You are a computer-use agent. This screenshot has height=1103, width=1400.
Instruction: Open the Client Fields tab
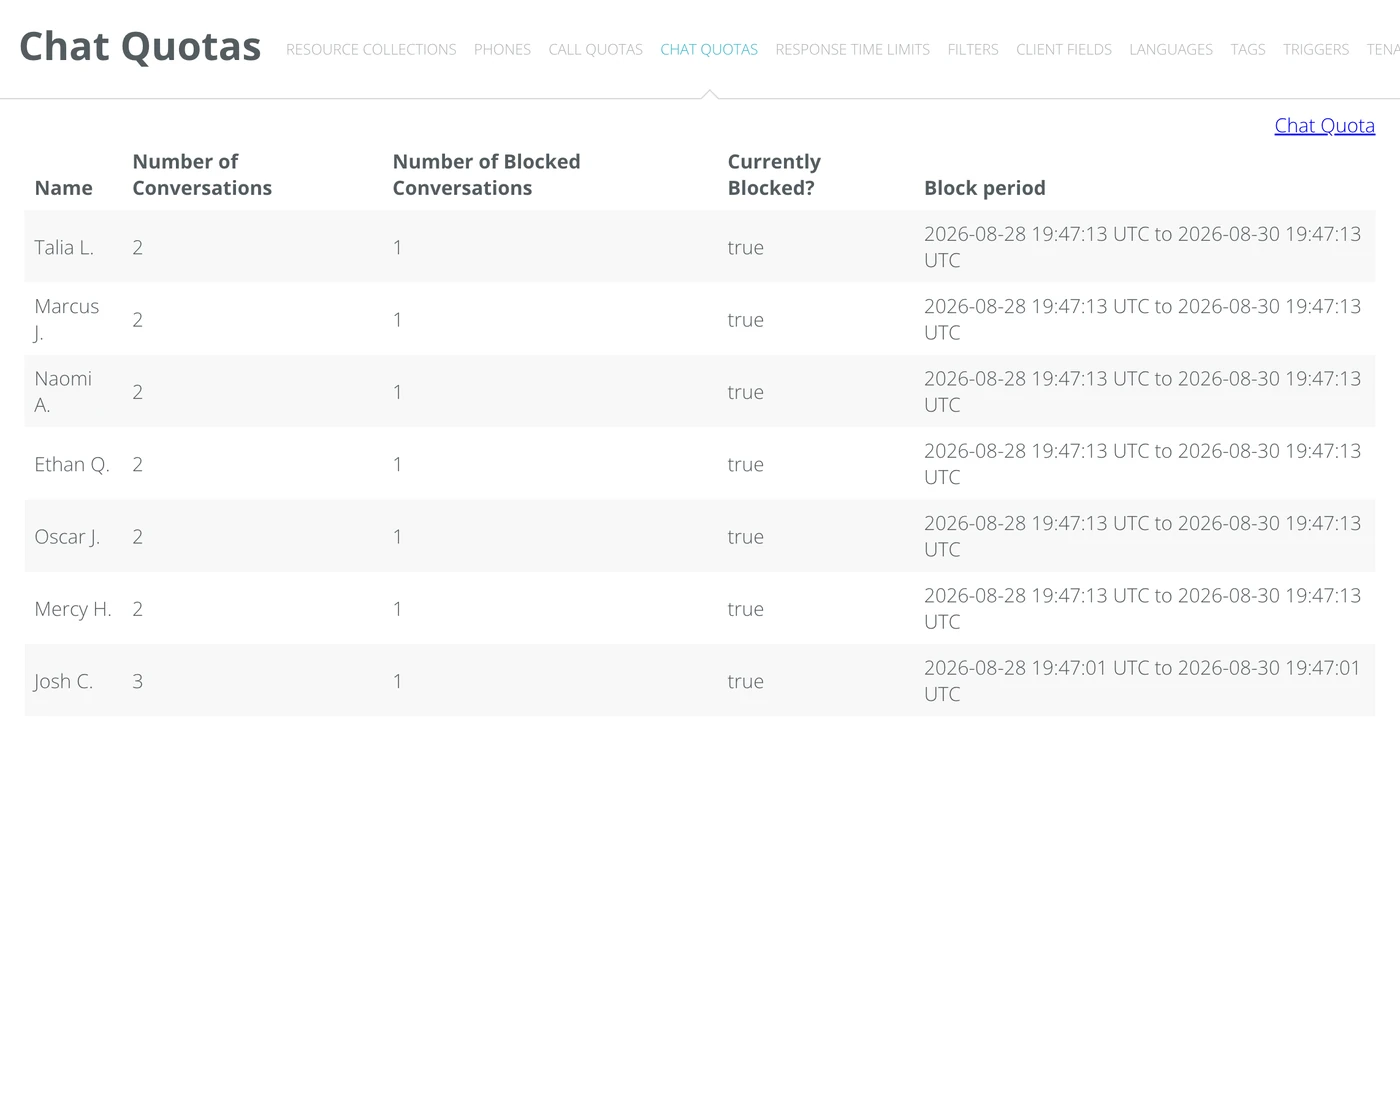(1064, 49)
